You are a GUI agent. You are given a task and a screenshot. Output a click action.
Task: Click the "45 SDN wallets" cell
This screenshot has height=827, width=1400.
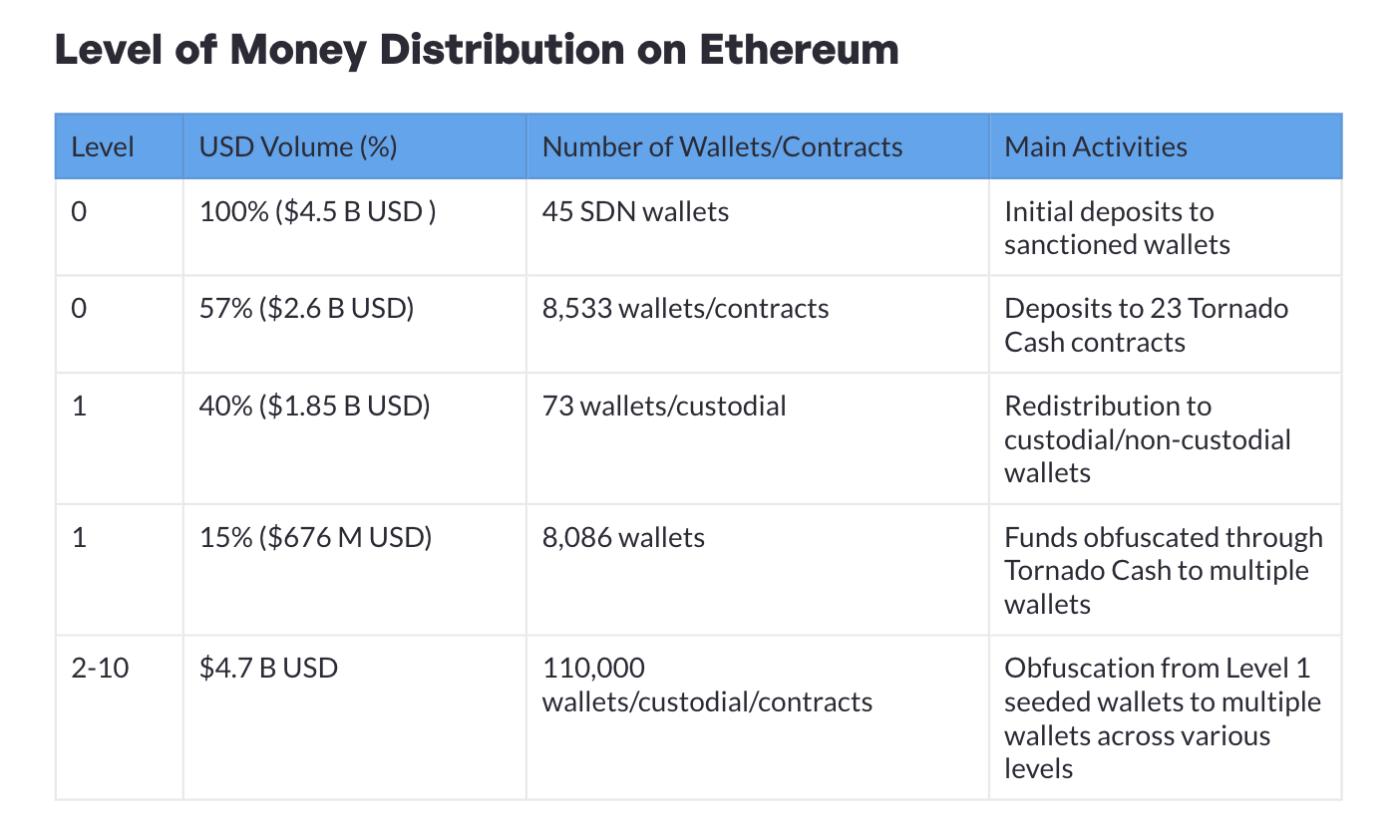coord(635,212)
